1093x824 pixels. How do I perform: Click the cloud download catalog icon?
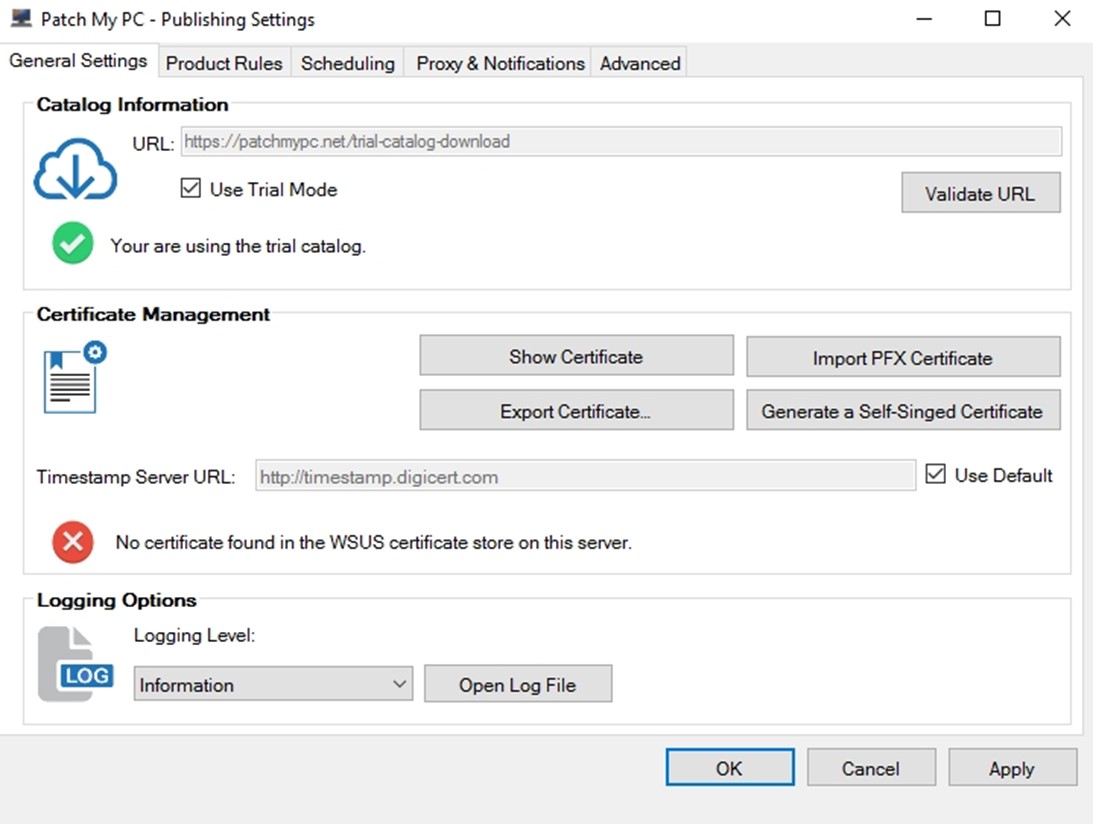(x=75, y=169)
